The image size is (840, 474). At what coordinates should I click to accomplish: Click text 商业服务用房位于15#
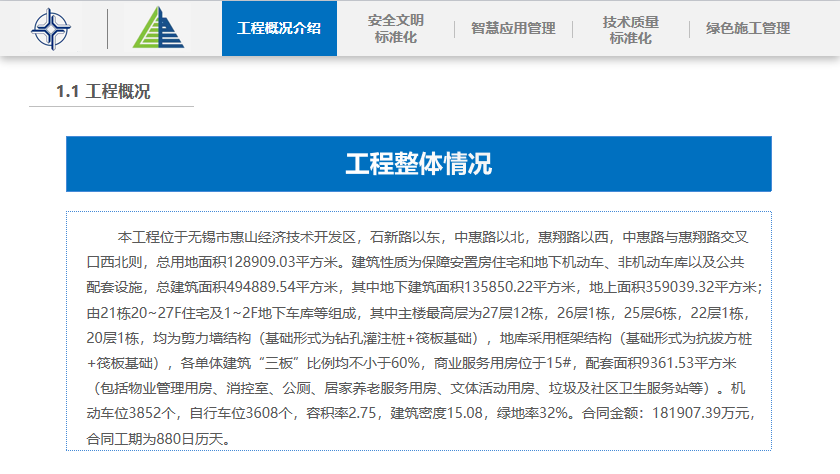(x=502, y=364)
